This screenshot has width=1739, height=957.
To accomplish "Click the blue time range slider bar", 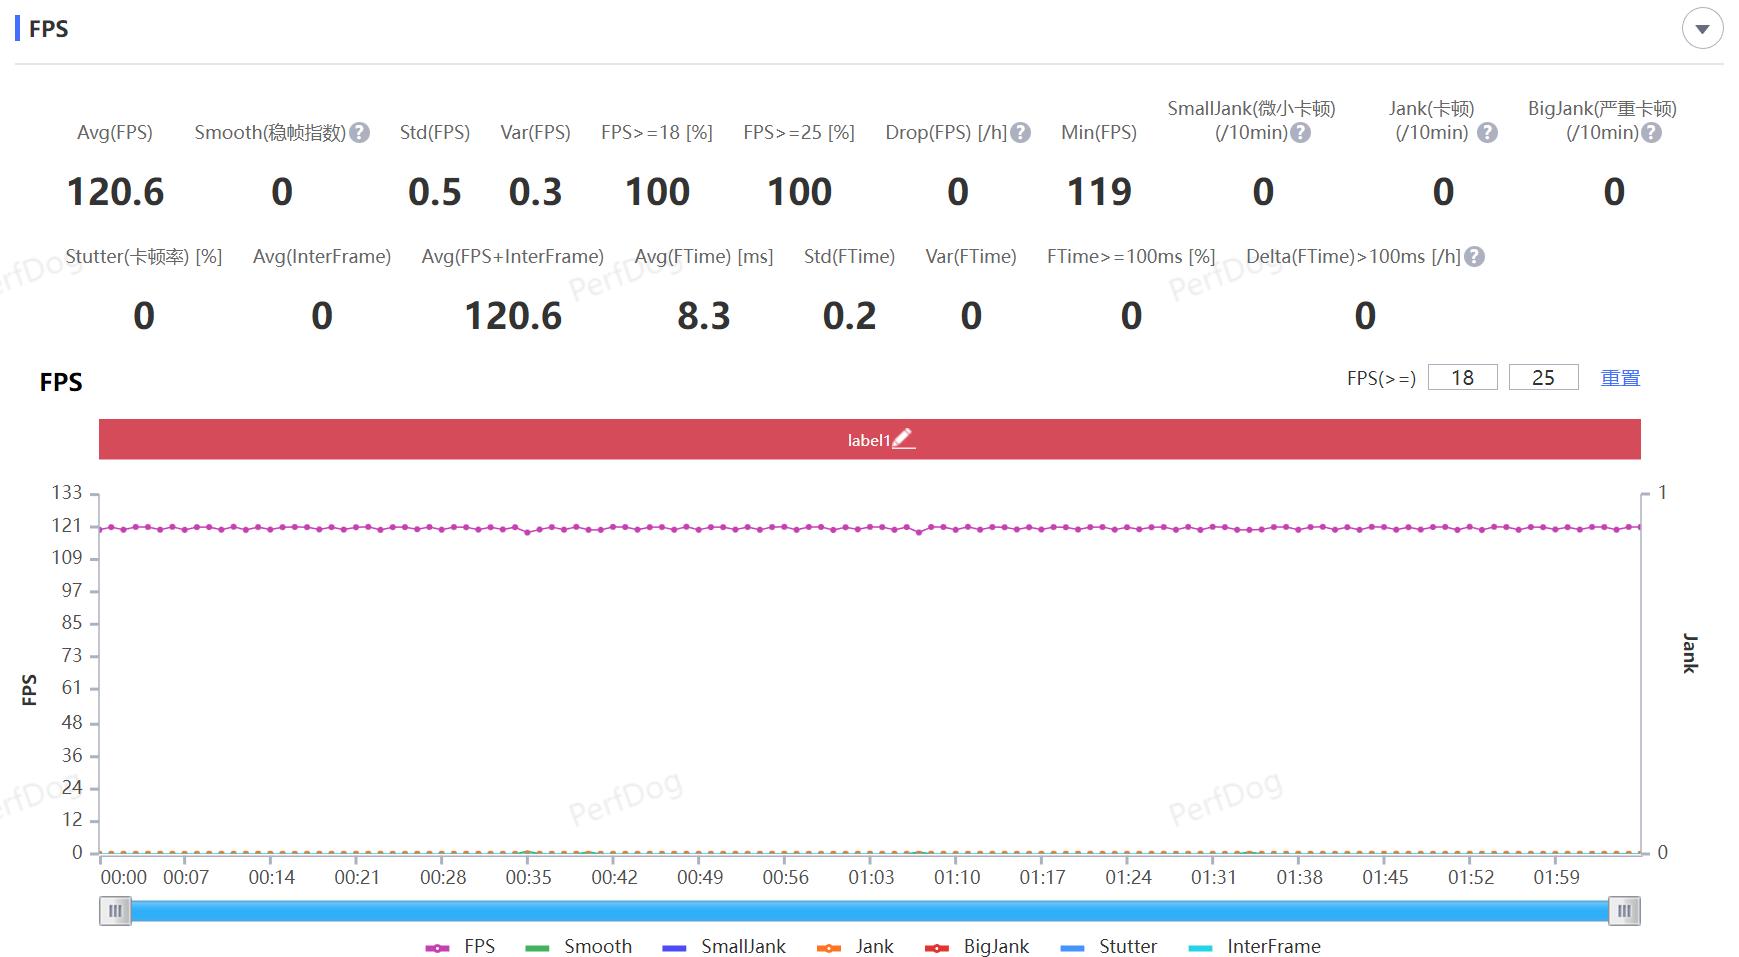I will [869, 911].
